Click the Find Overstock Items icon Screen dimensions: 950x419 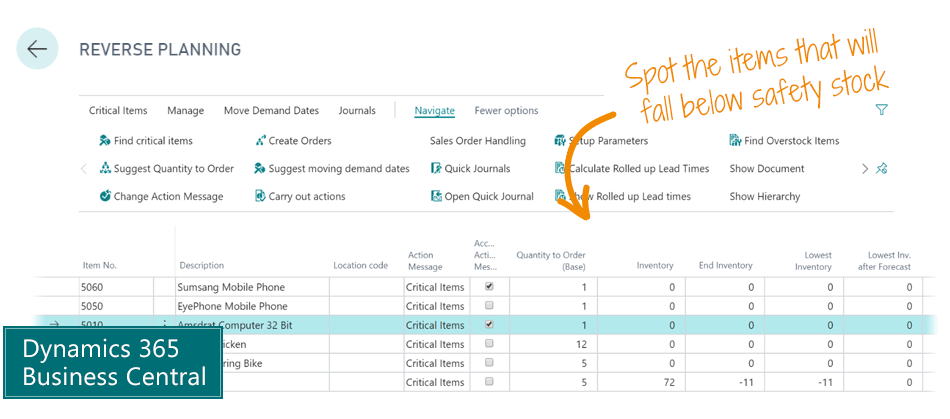coord(735,141)
